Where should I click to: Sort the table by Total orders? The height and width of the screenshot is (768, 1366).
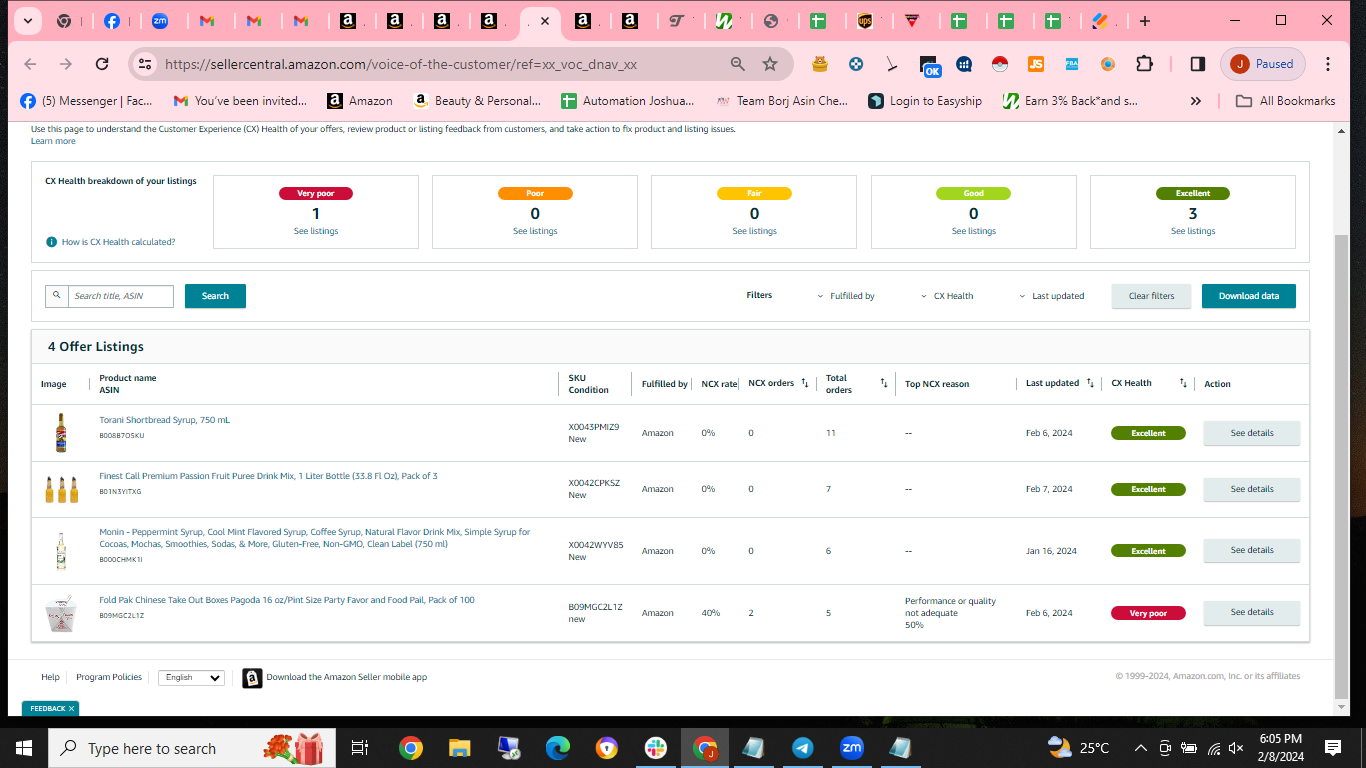(884, 383)
